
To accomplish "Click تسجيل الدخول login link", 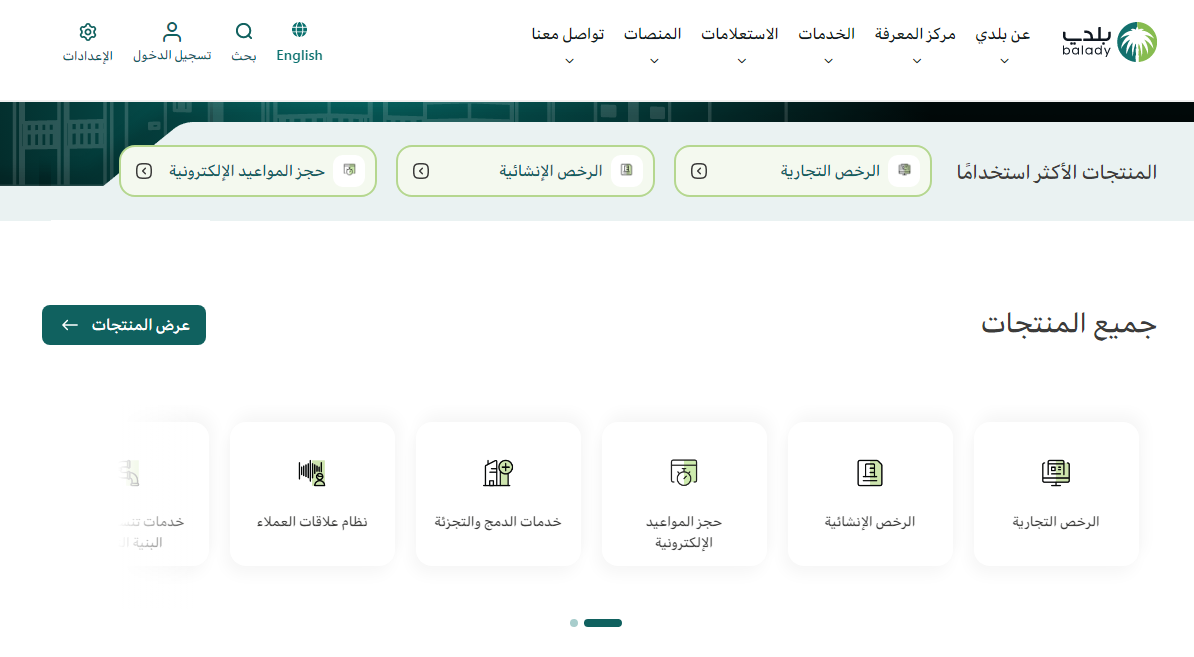I will click(x=172, y=56).
